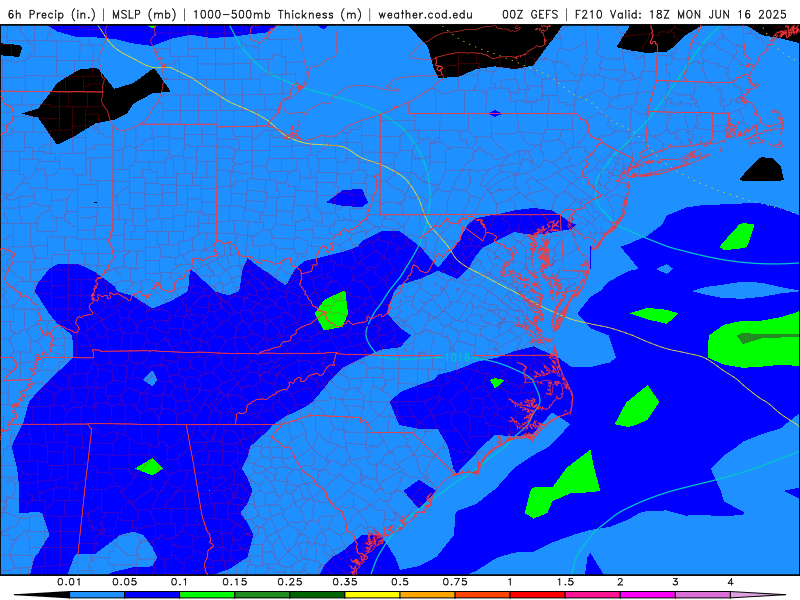
Task: Click the '1' legend value
Action: [x=510, y=582]
